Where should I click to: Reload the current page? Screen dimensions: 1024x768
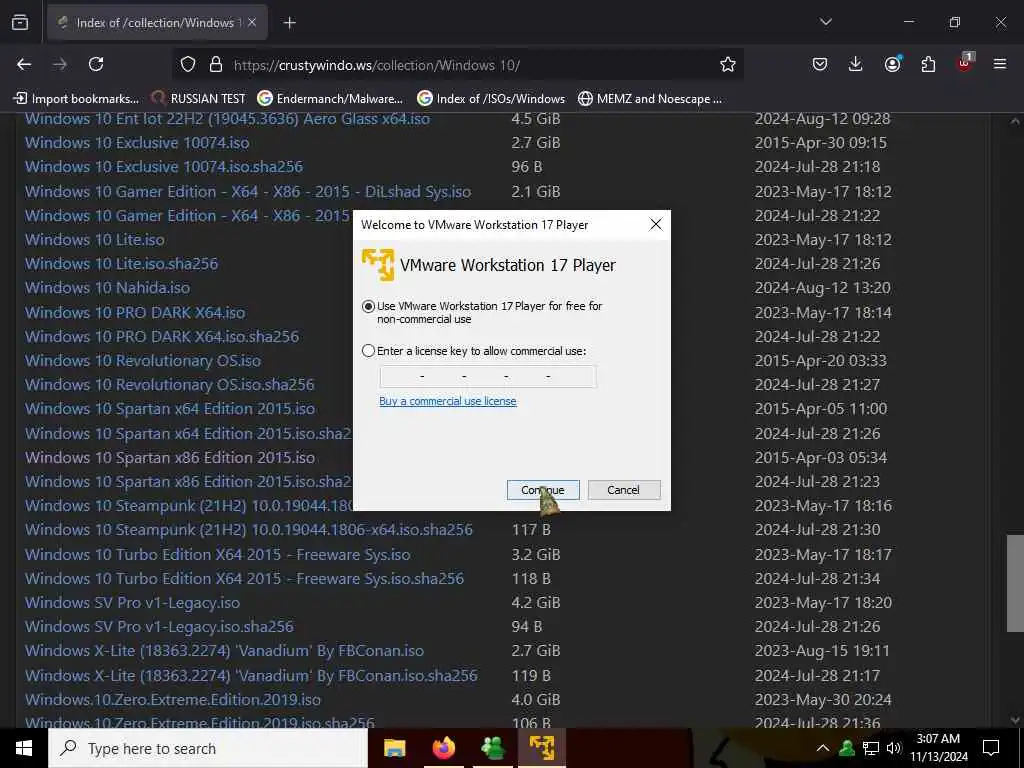point(96,64)
